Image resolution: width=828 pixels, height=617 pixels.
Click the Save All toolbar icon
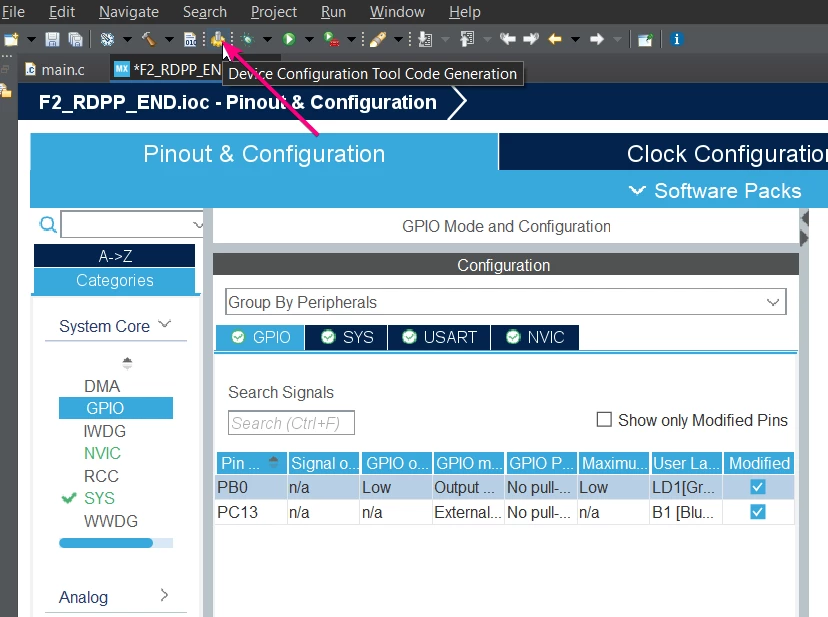click(x=76, y=39)
